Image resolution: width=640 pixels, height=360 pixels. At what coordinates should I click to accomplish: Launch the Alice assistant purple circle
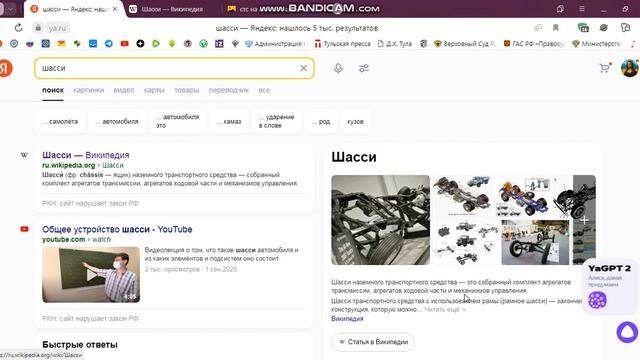627,332
